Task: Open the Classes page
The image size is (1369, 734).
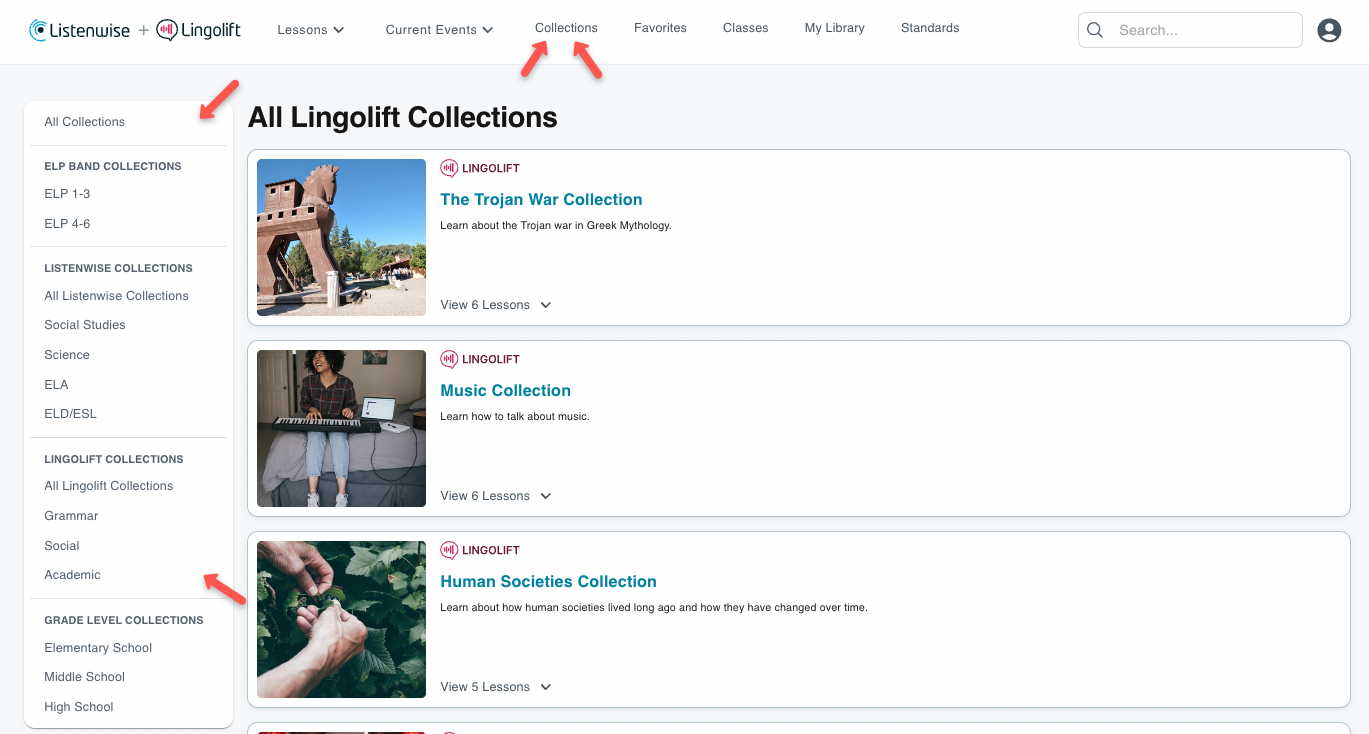Action: pos(746,28)
